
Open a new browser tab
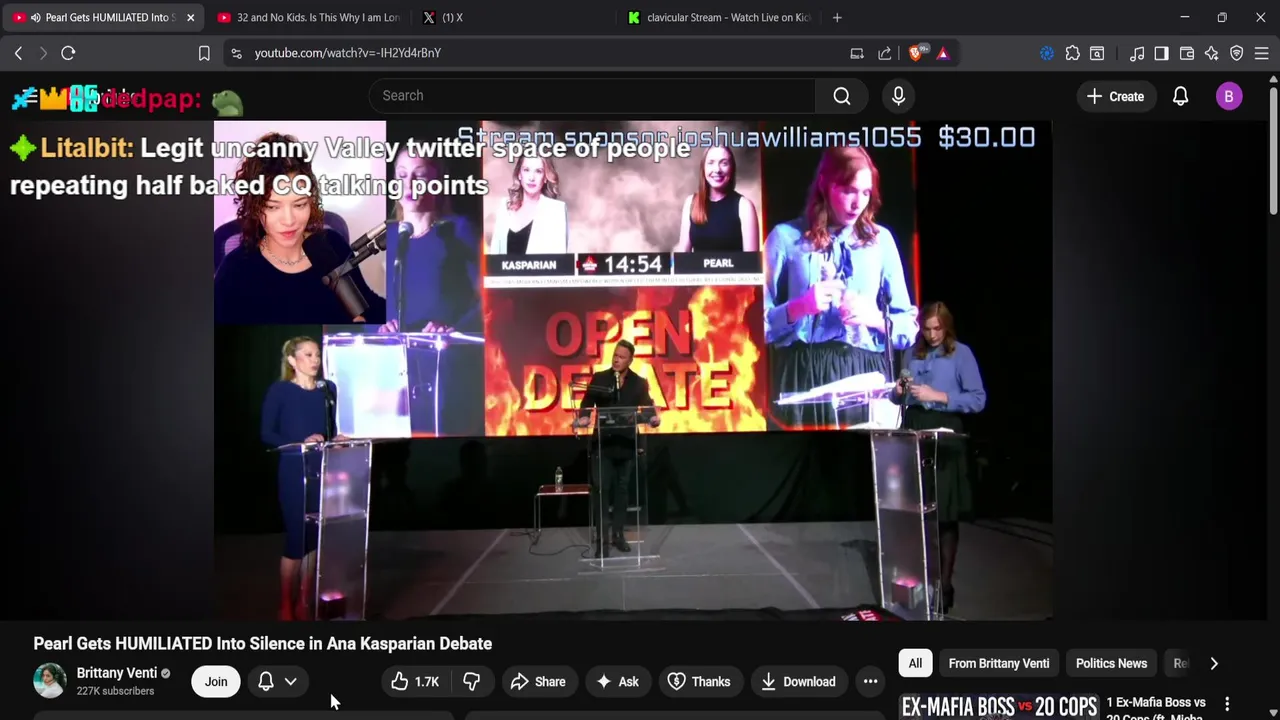(x=837, y=17)
